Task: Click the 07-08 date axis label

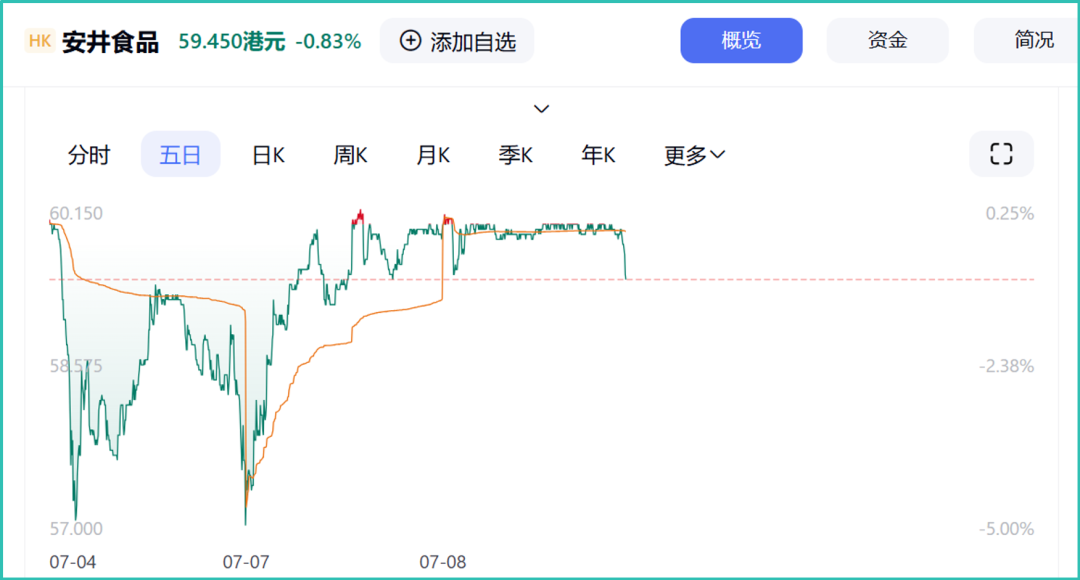Action: pos(443,562)
